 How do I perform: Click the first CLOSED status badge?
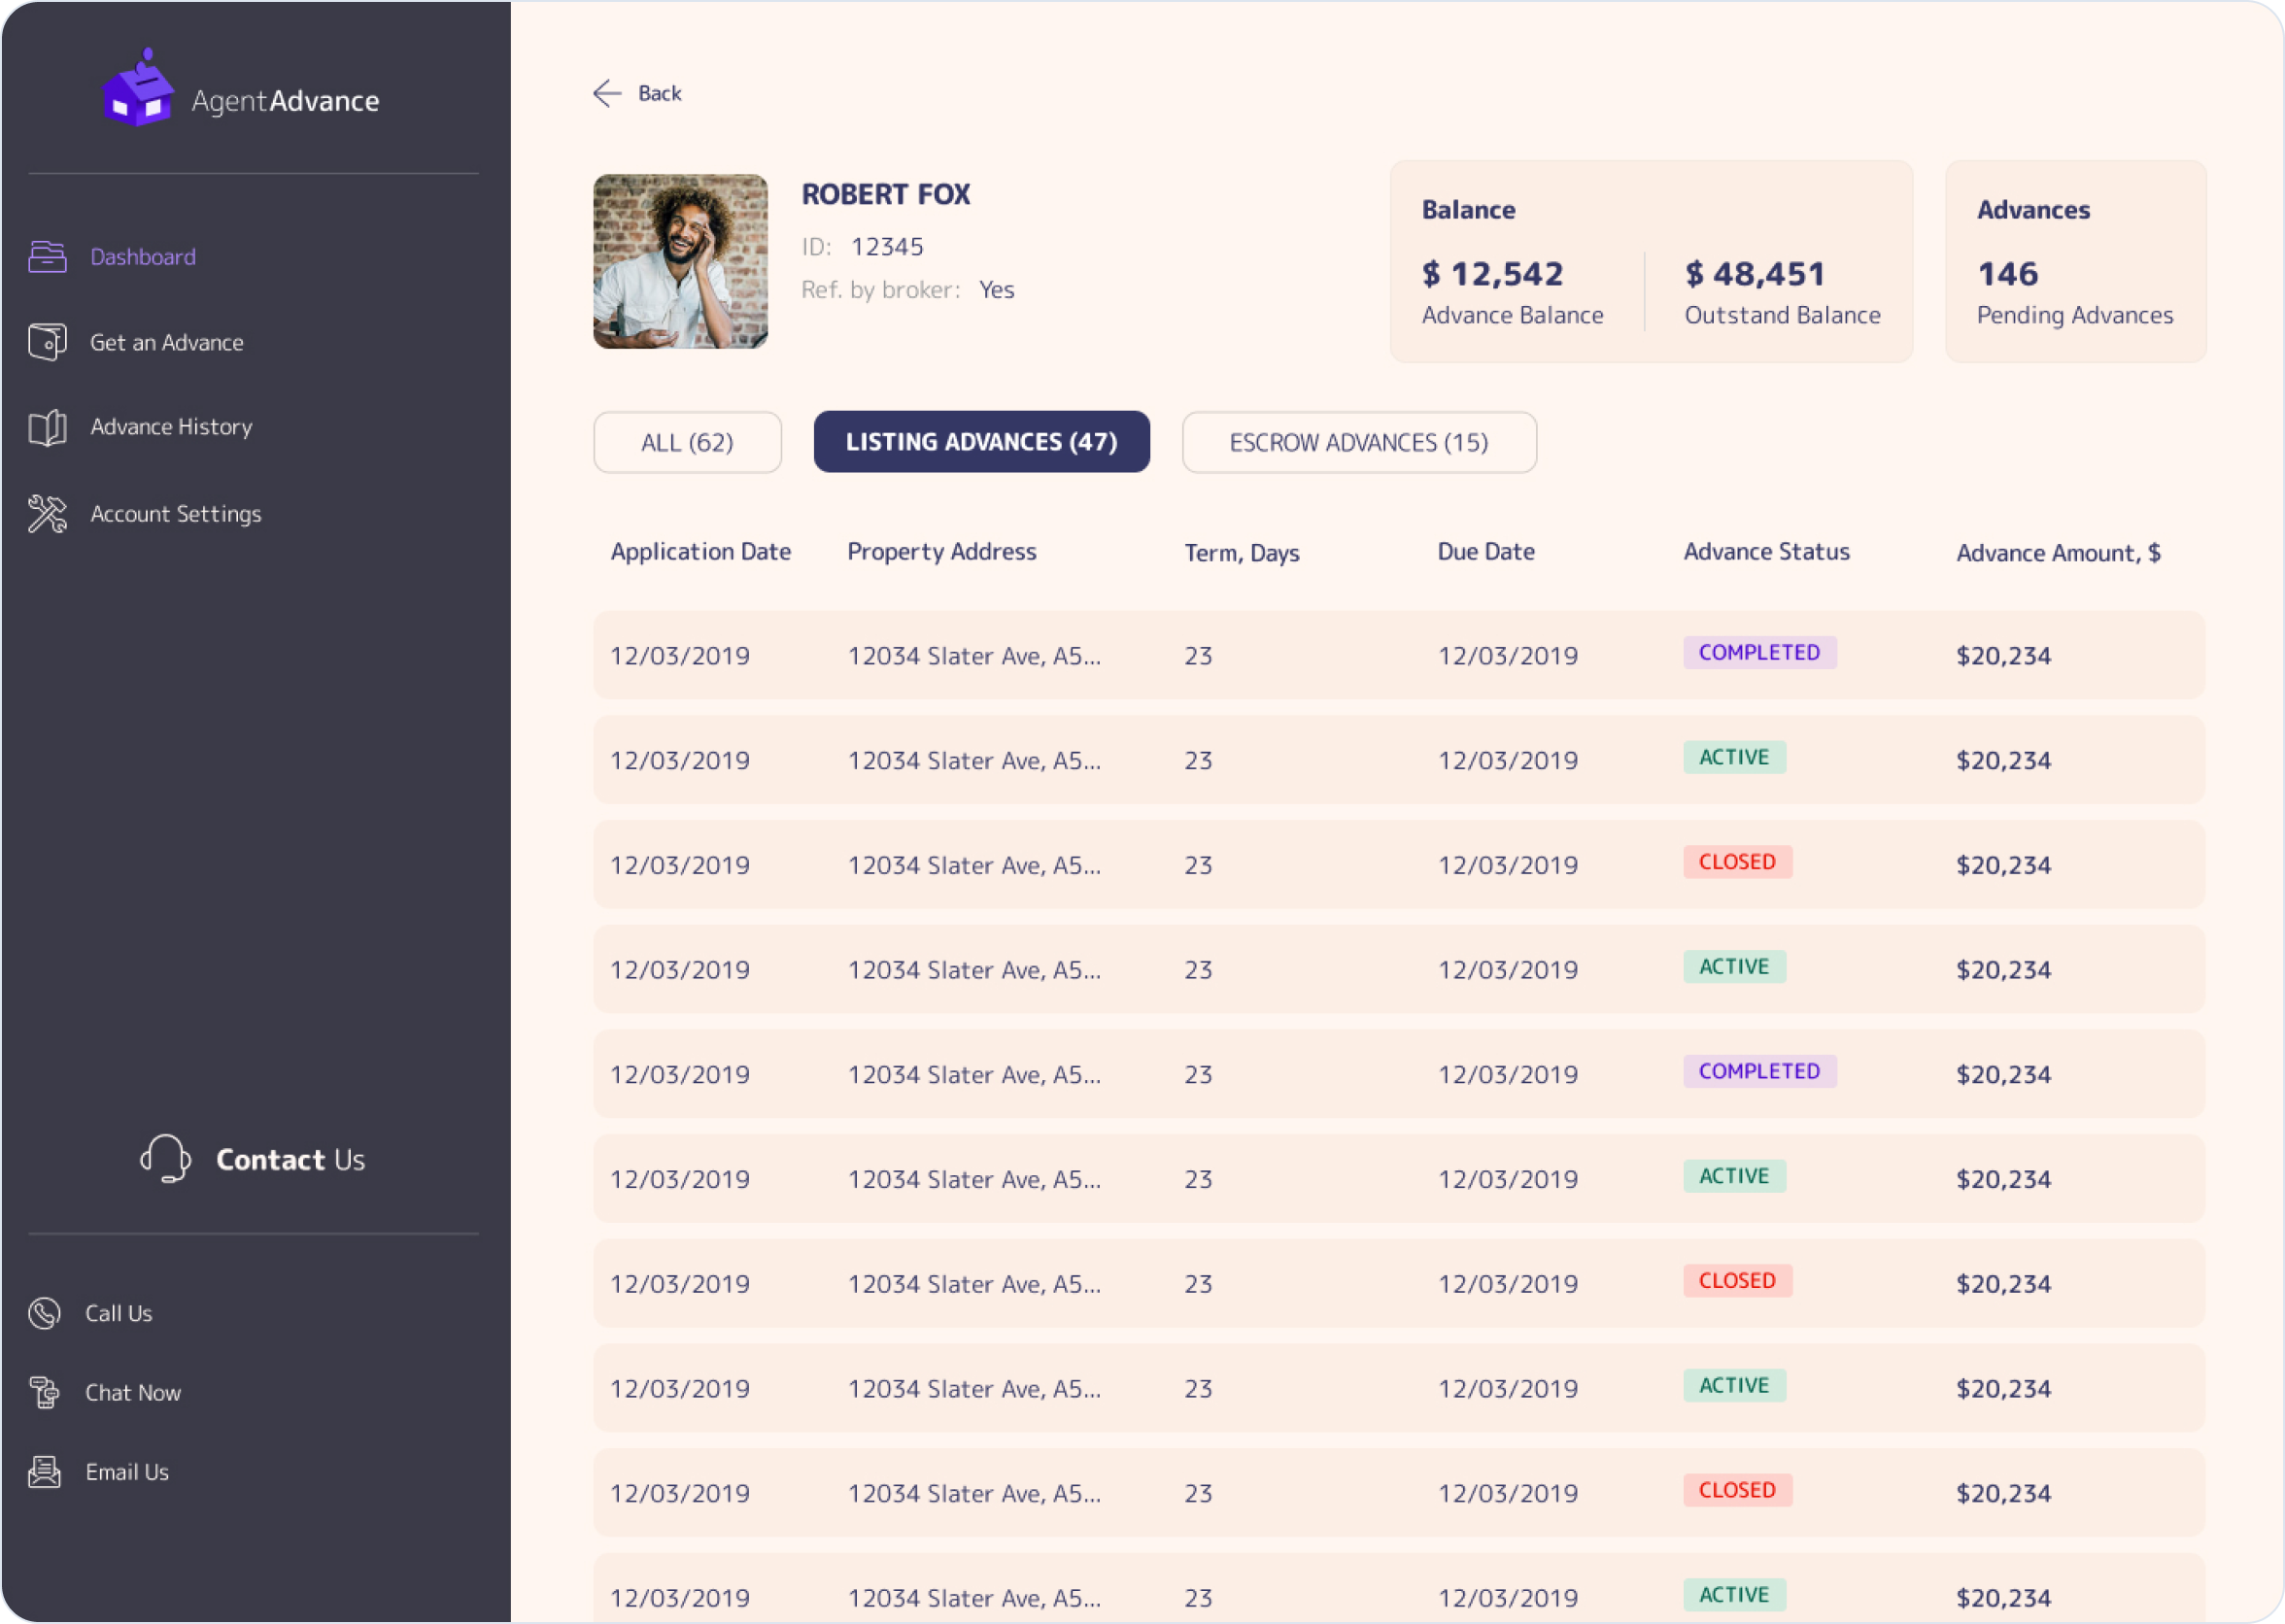[x=1737, y=862]
